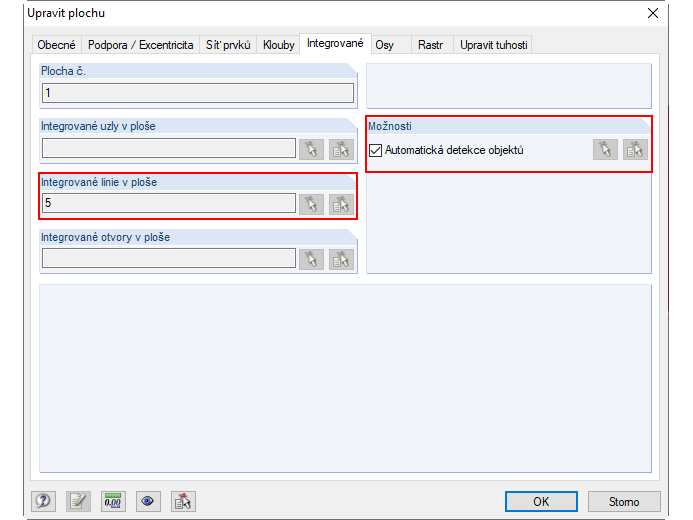Click the Integrované linie v ploše field
Screen dimensions: 693x520
pos(169,203)
